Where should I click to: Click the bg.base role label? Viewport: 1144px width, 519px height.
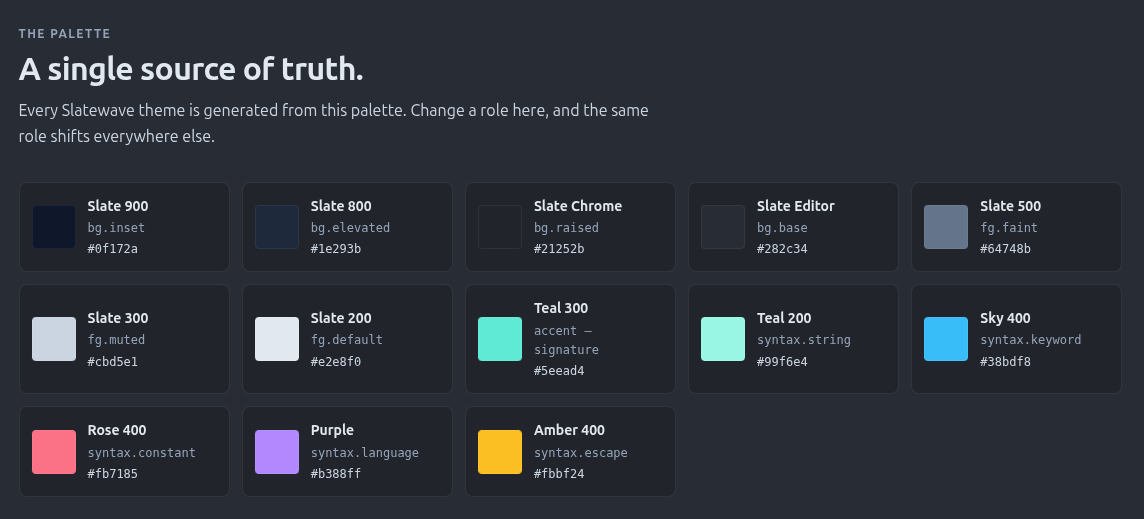782,228
